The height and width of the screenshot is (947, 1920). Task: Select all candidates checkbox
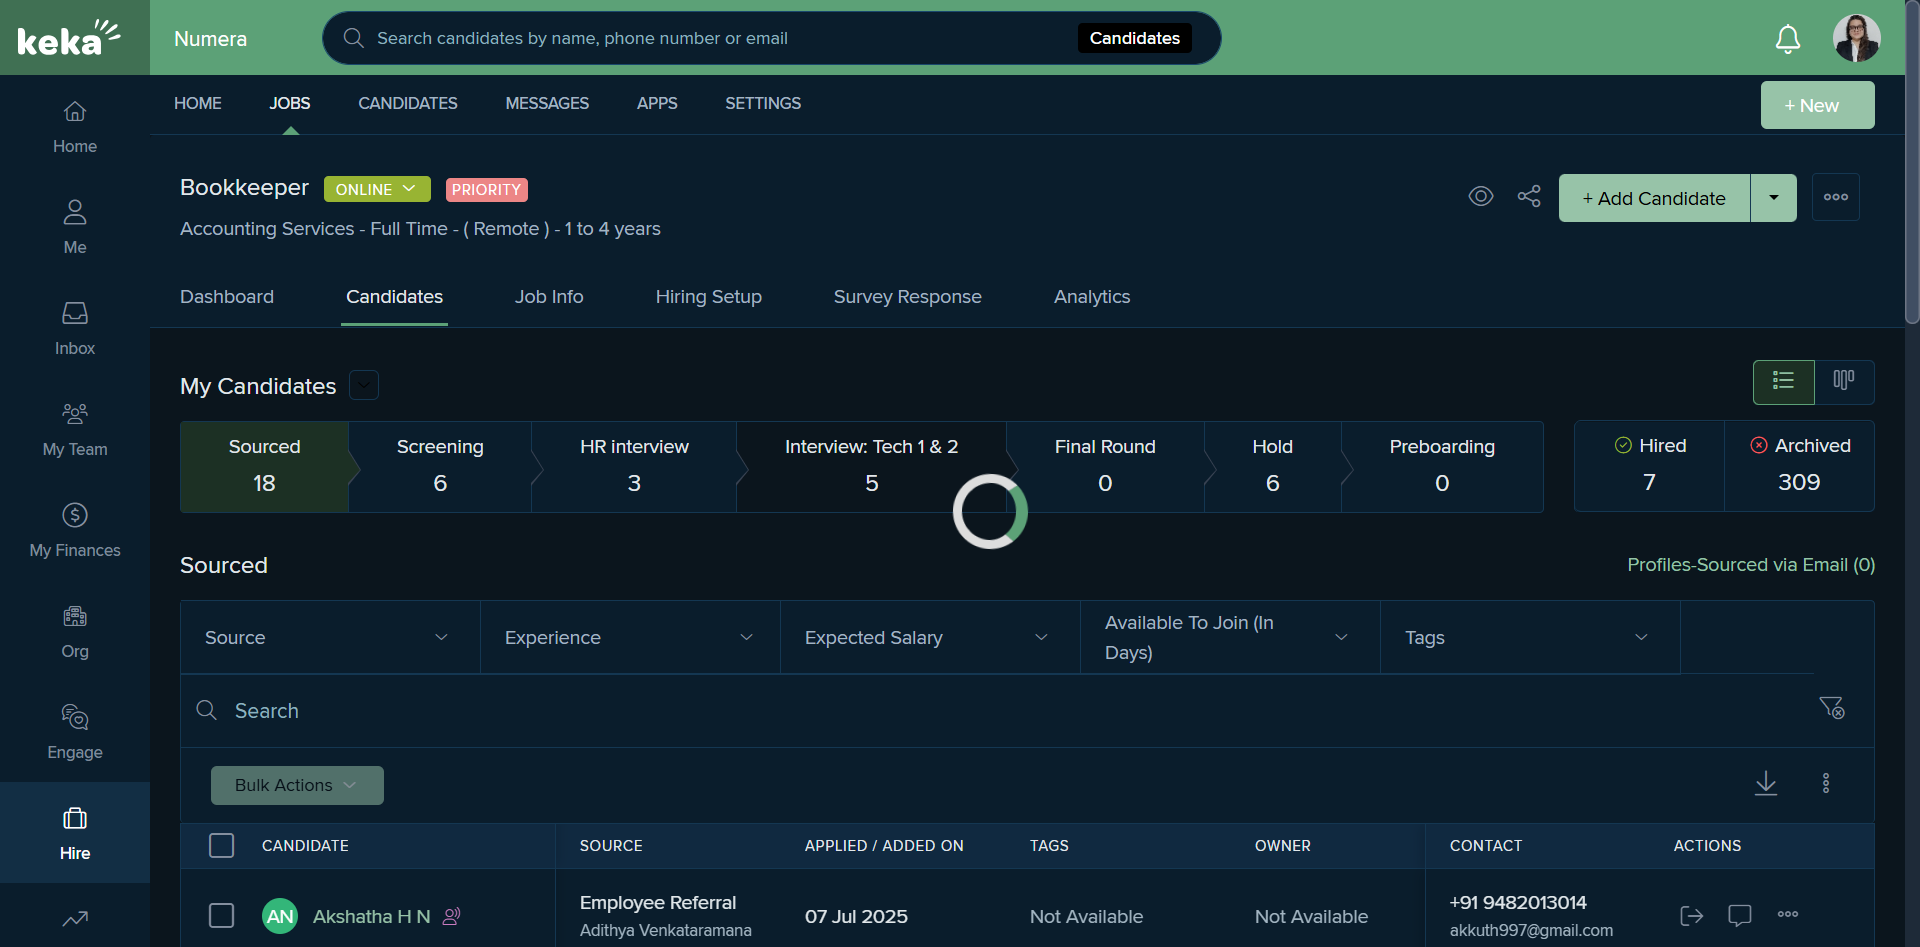(221, 845)
